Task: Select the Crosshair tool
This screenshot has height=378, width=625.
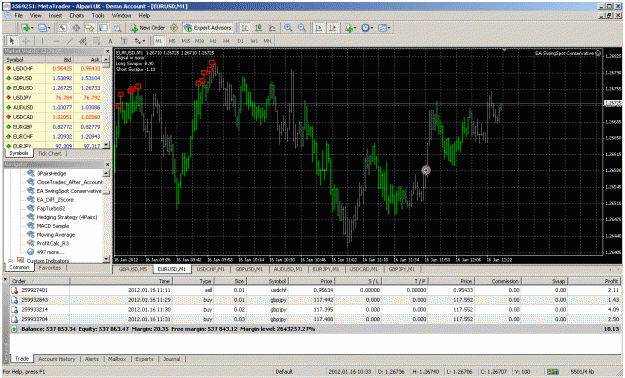Action: click(x=26, y=41)
